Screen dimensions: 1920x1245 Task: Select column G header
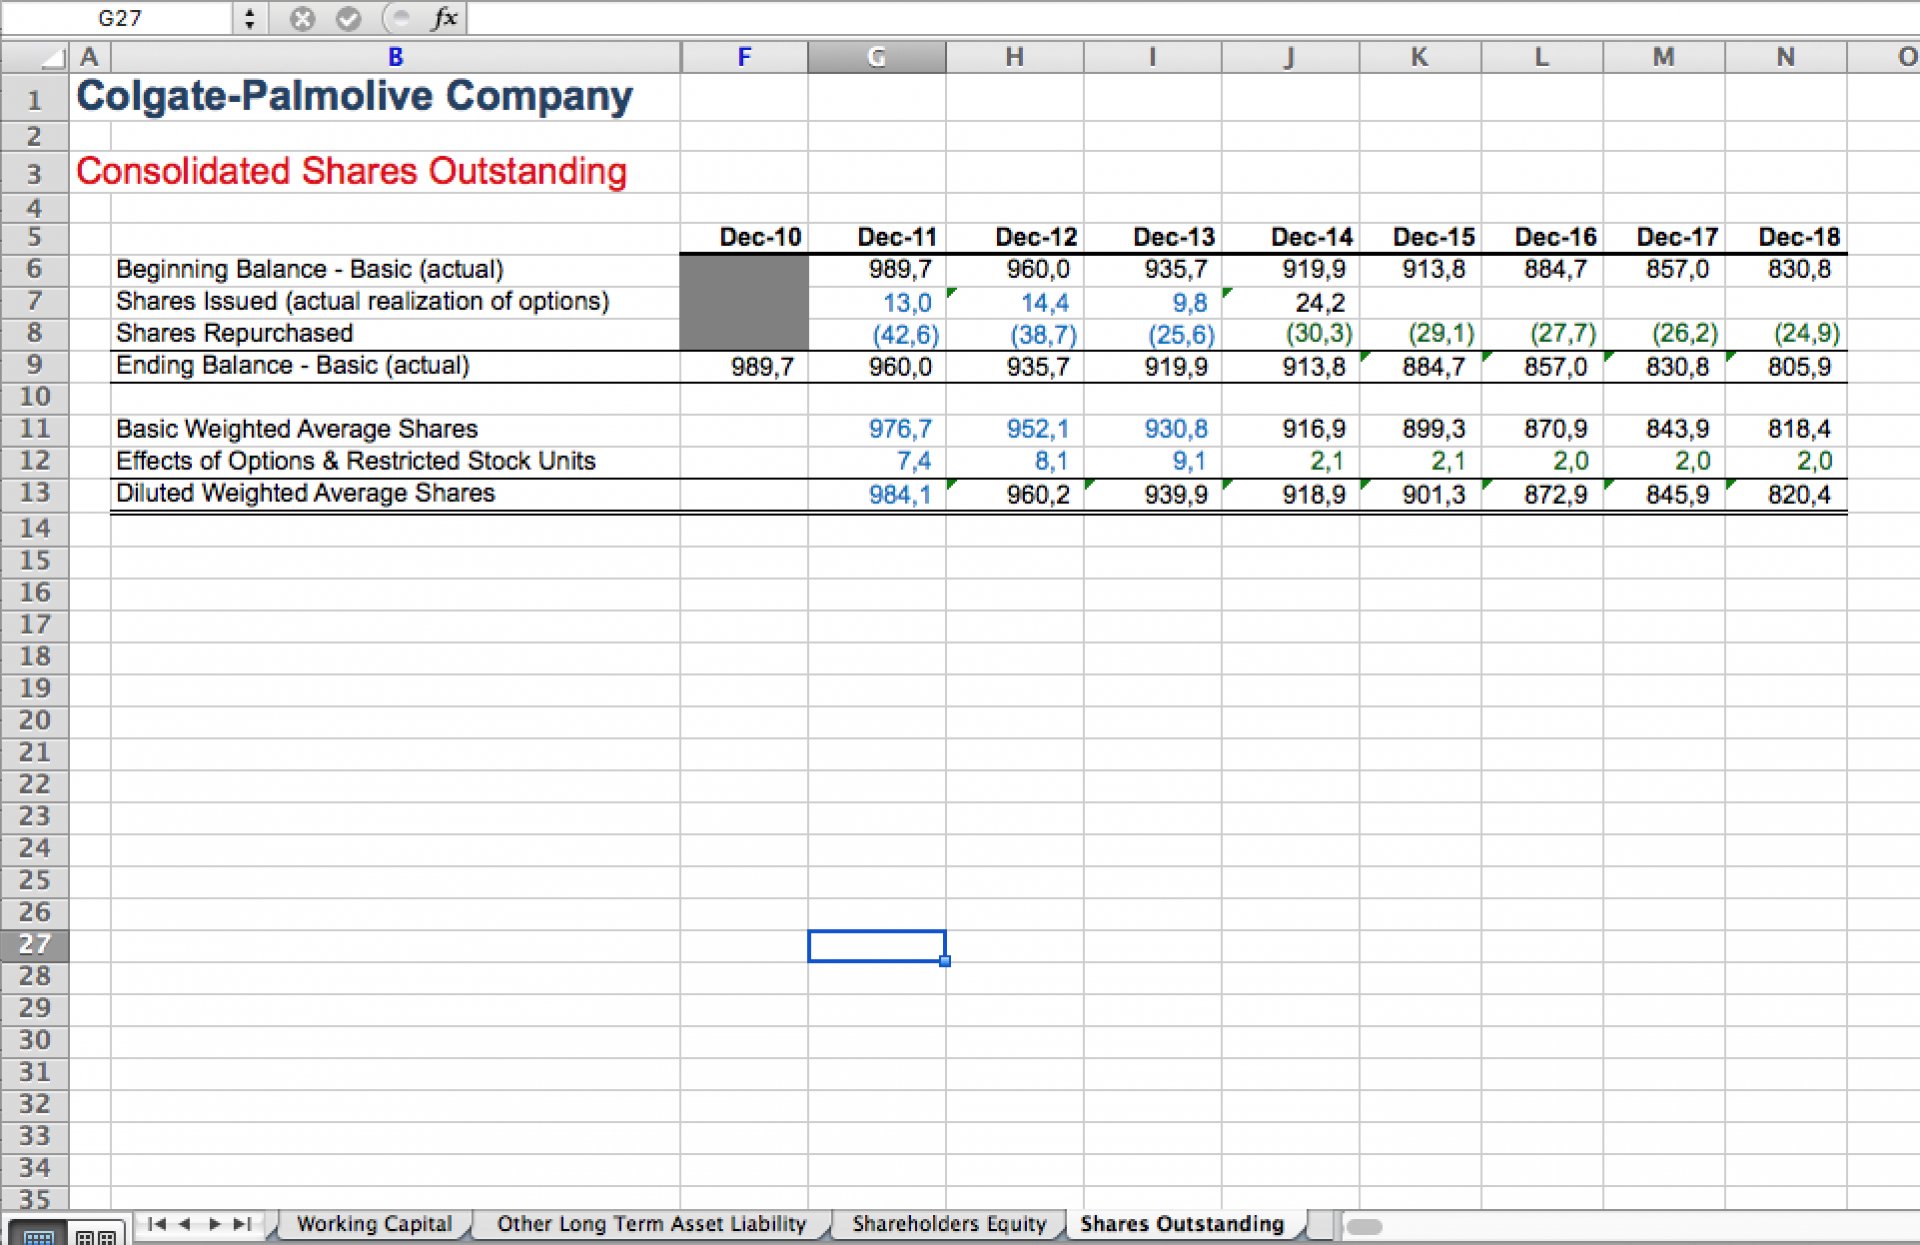[x=876, y=57]
